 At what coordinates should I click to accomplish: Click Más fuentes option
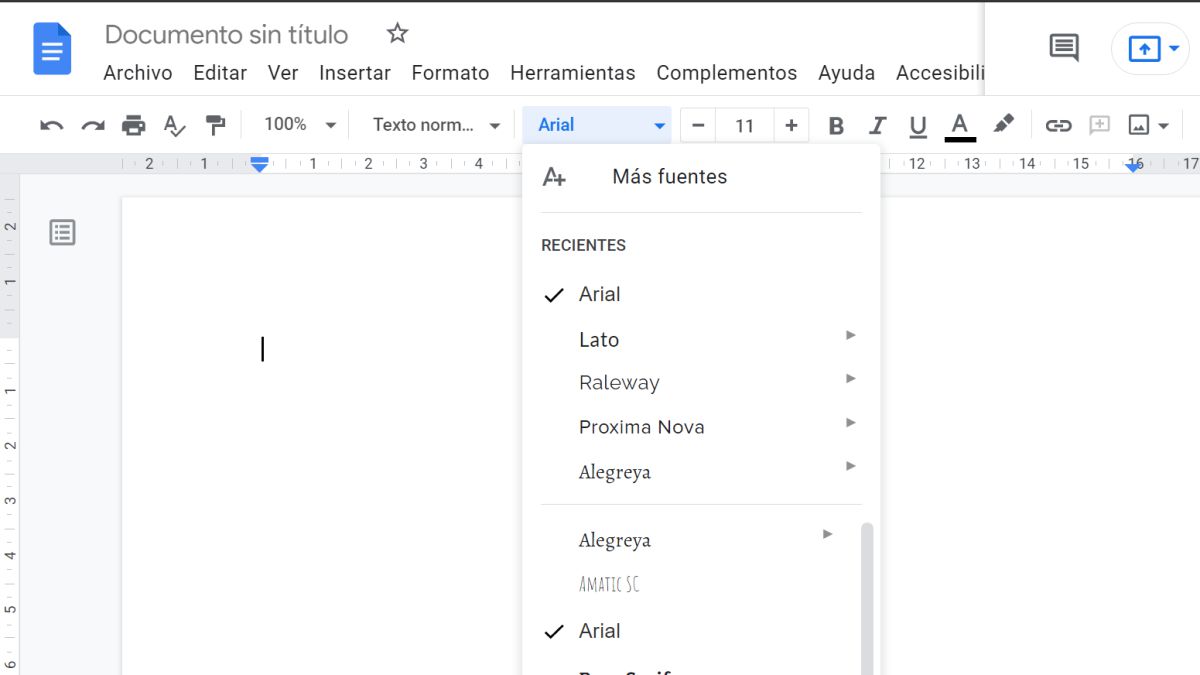pyautogui.click(x=670, y=176)
